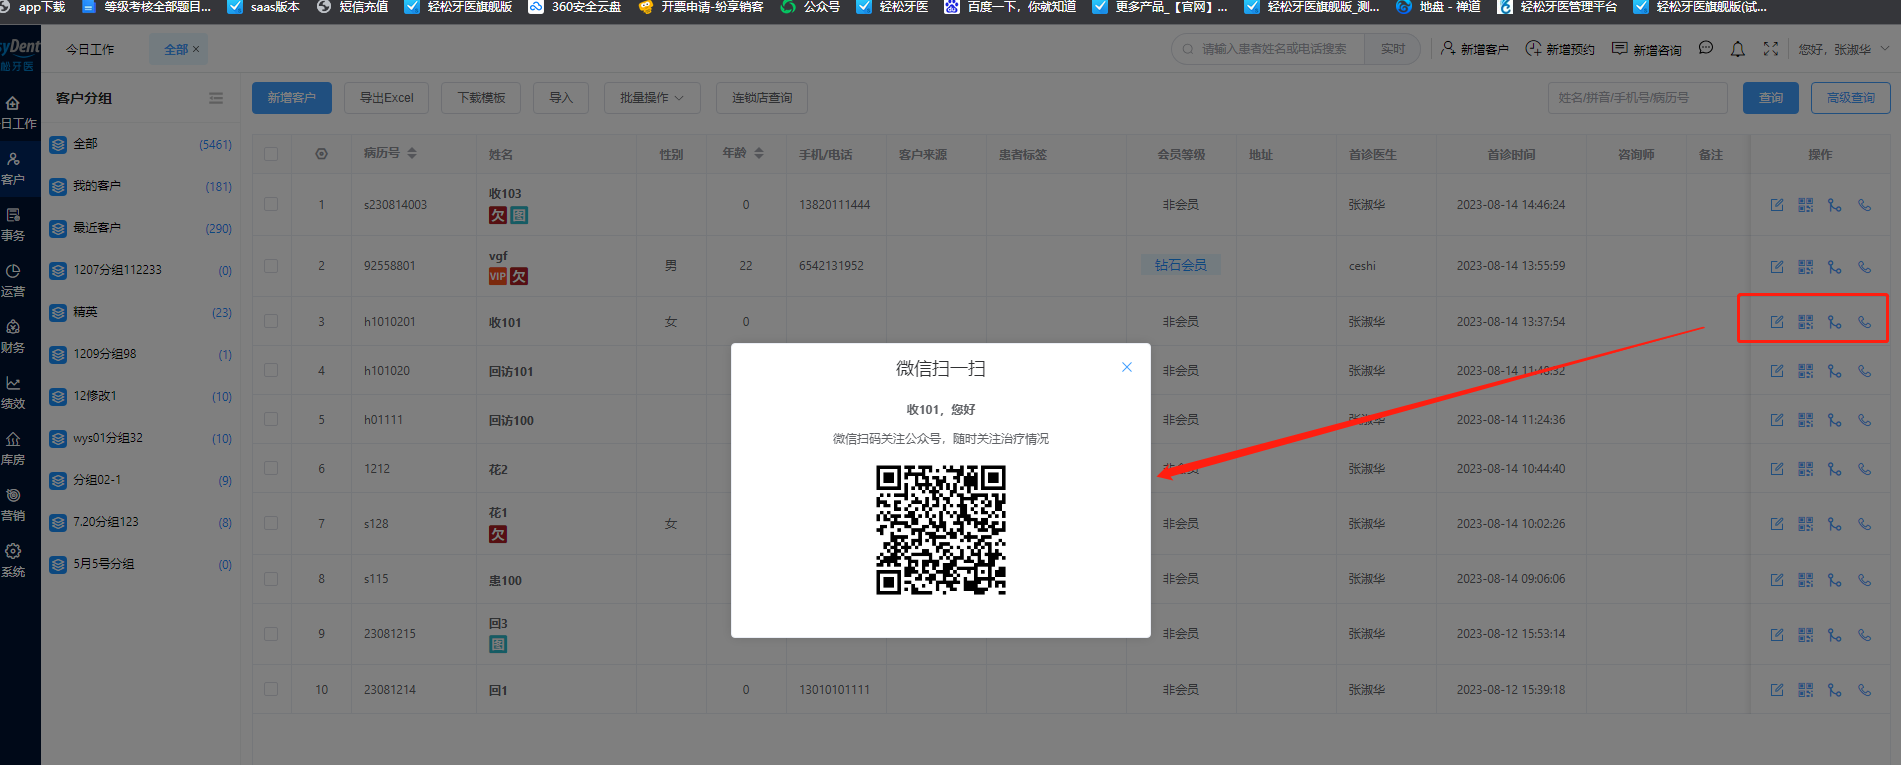The height and width of the screenshot is (765, 1901).
Task: Open 高级查询 advanced search
Action: click(x=1851, y=98)
